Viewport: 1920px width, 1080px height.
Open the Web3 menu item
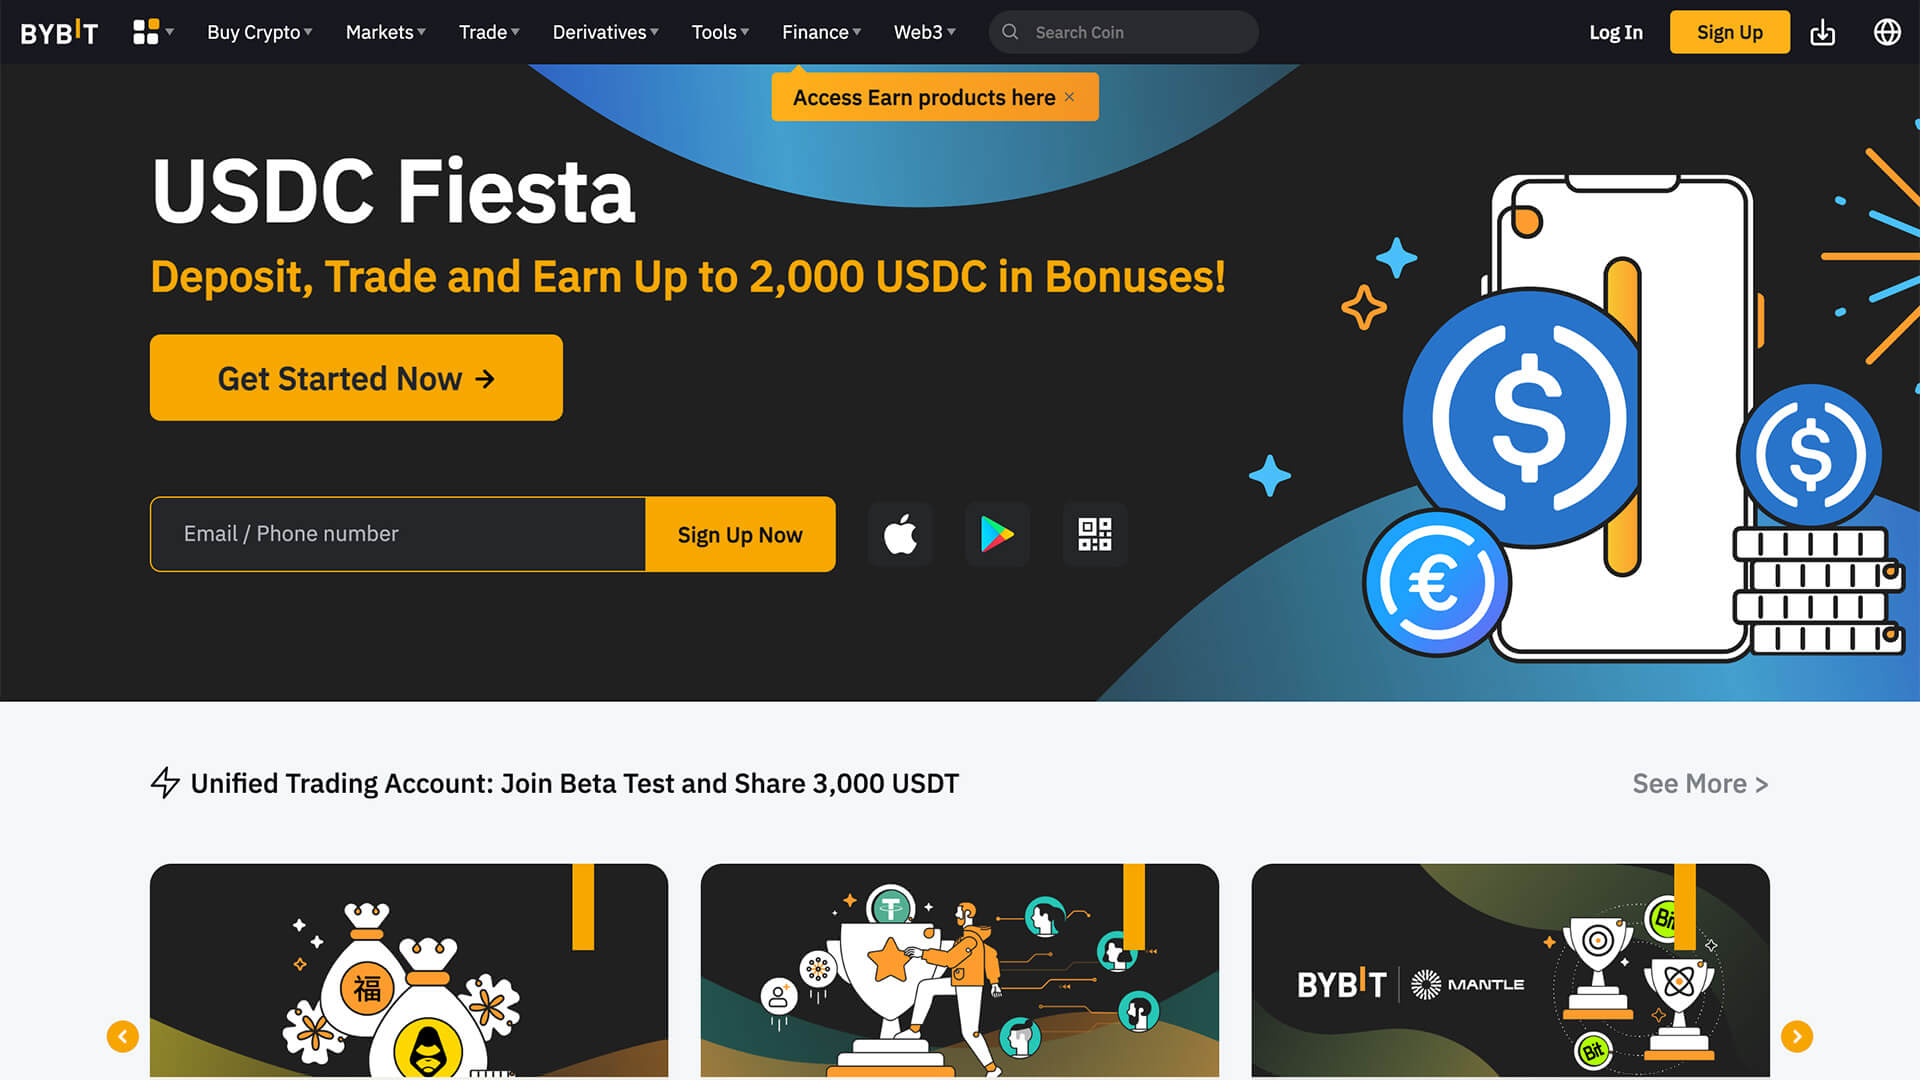pos(924,32)
